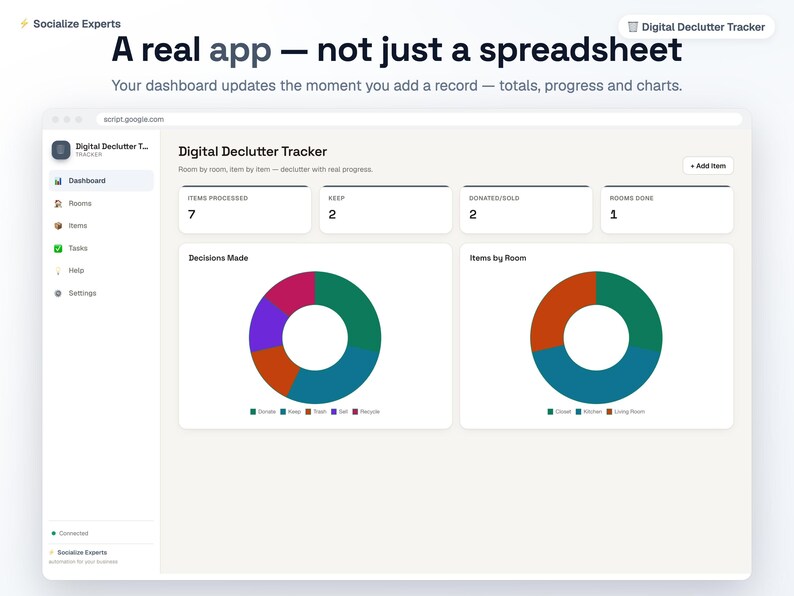Select the Closet legend swatch

(550, 412)
